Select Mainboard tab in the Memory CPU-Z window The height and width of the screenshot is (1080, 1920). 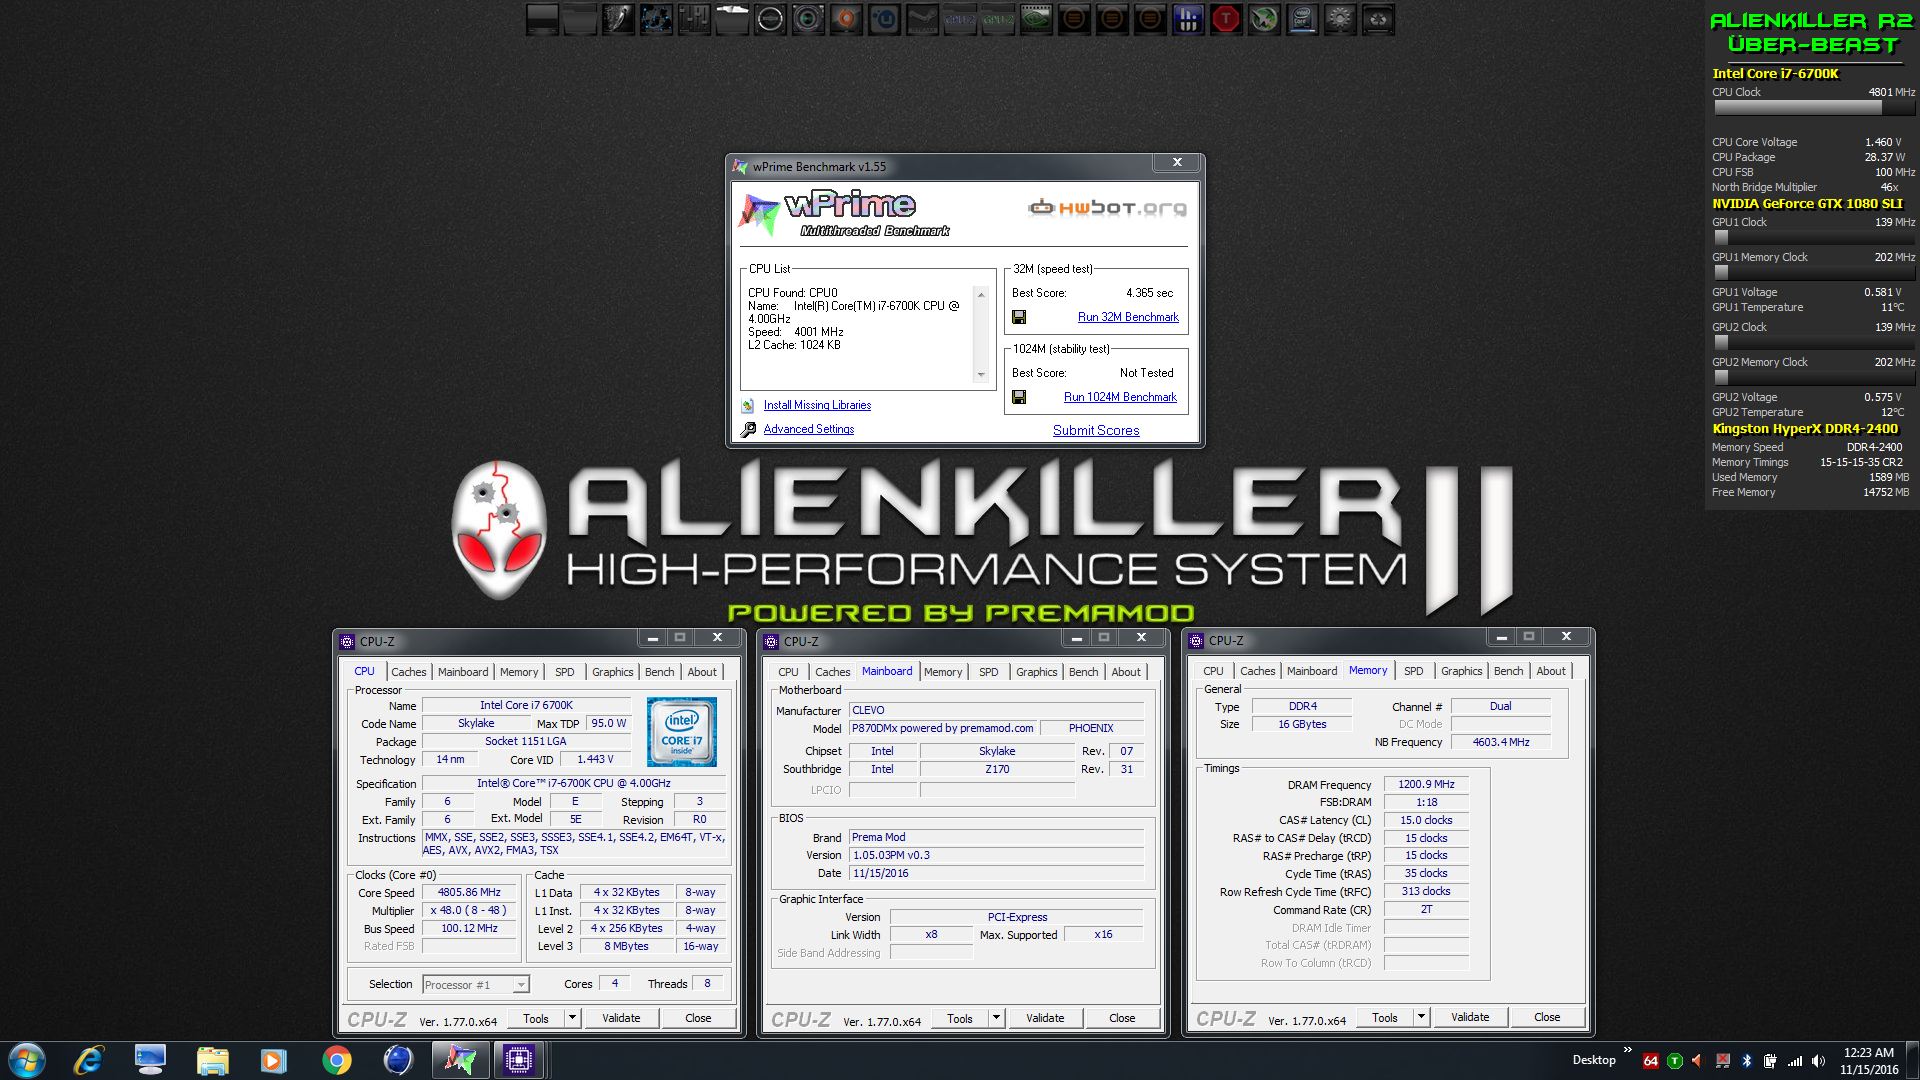coord(1311,671)
